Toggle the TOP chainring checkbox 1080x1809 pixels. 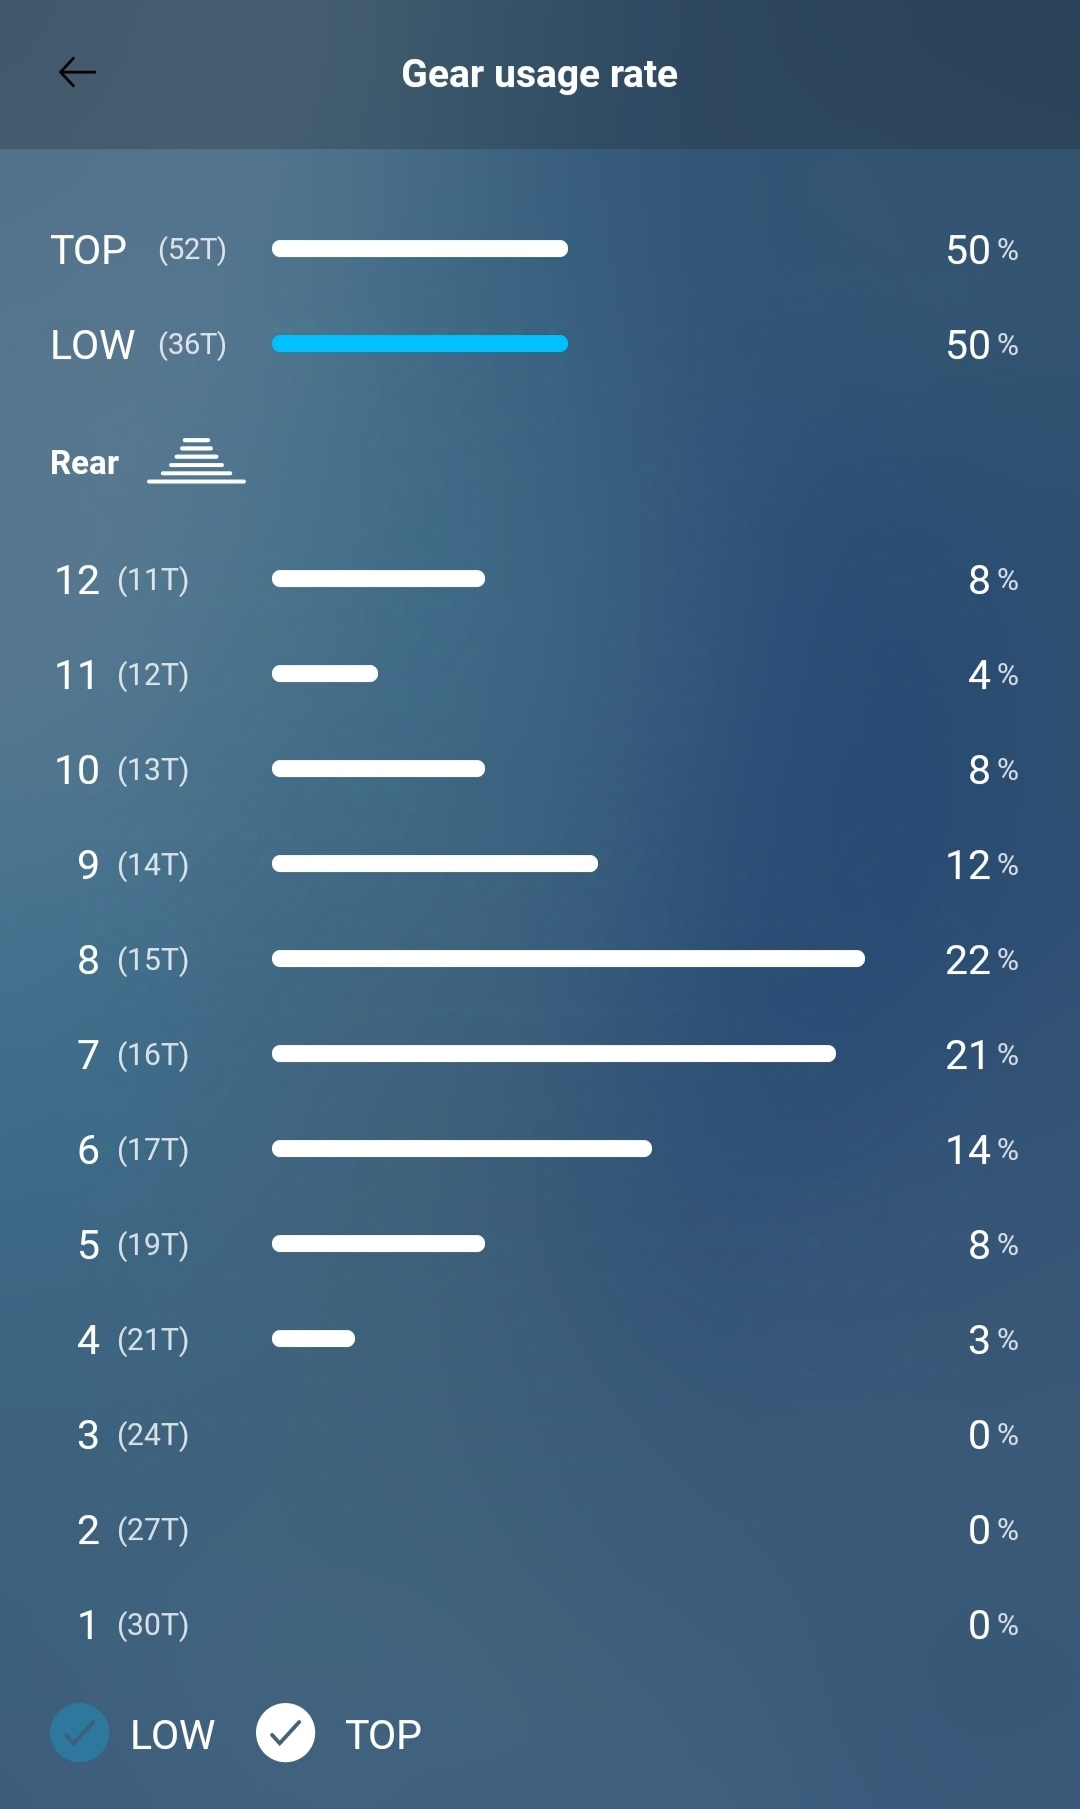tap(286, 1733)
